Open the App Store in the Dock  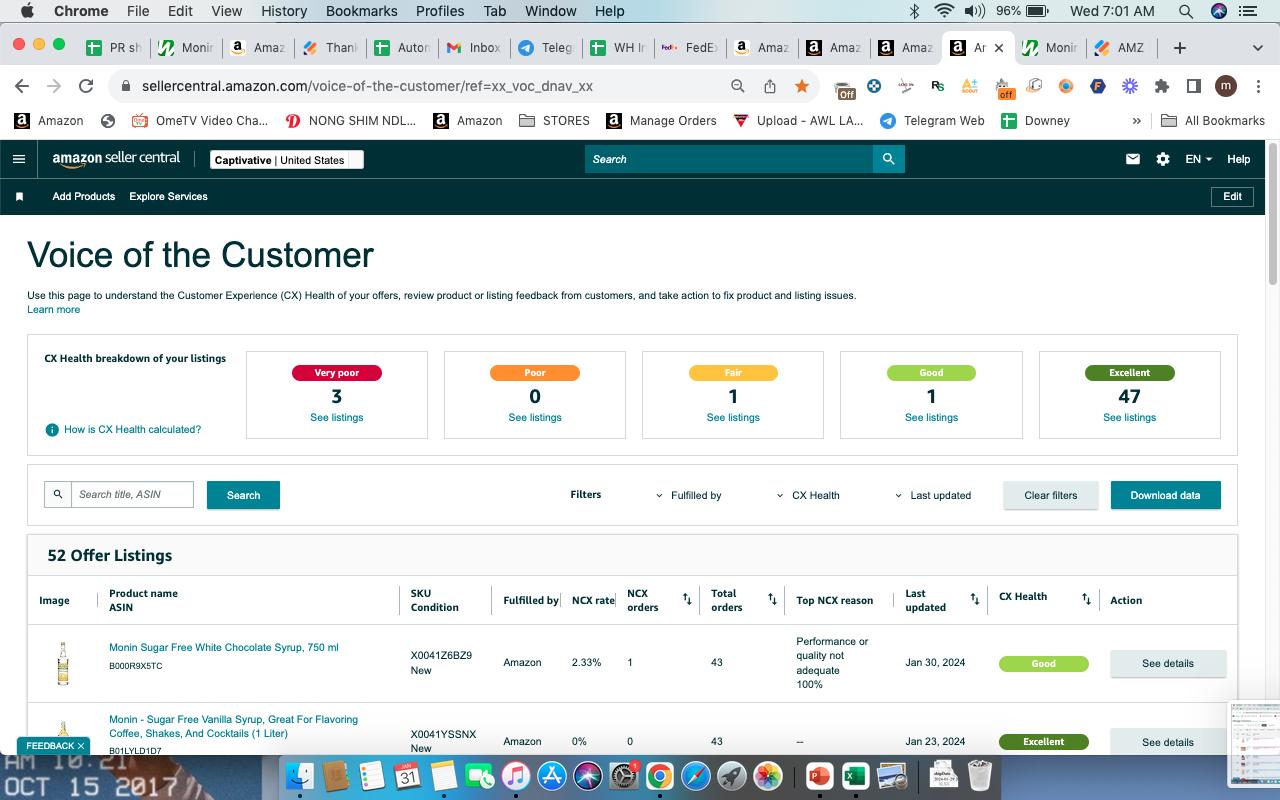tap(551, 776)
